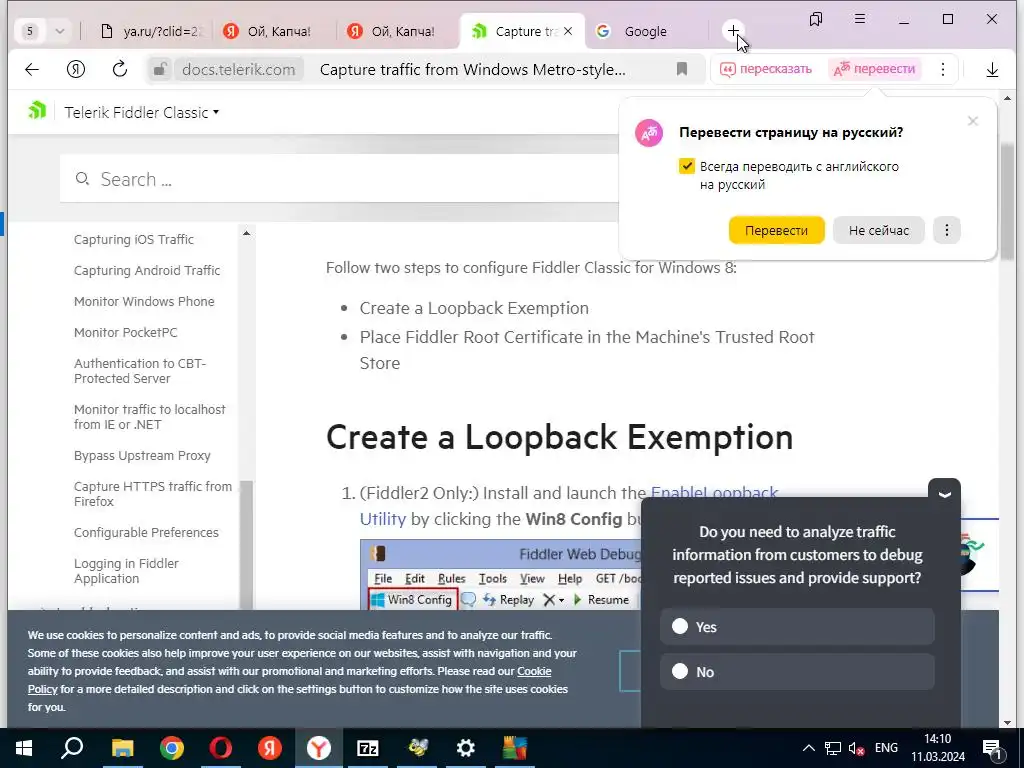
Task: Click the search magnifier icon in the docs
Action: [82, 178]
